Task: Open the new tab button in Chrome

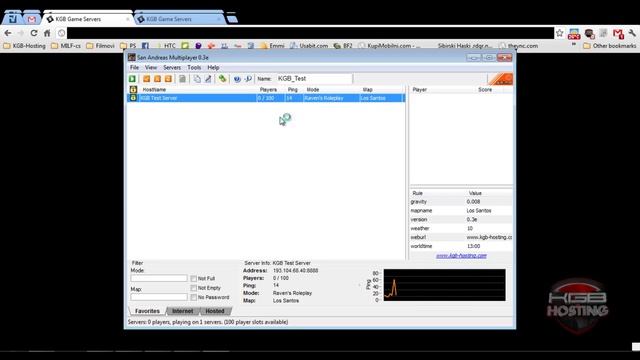Action: (232, 19)
